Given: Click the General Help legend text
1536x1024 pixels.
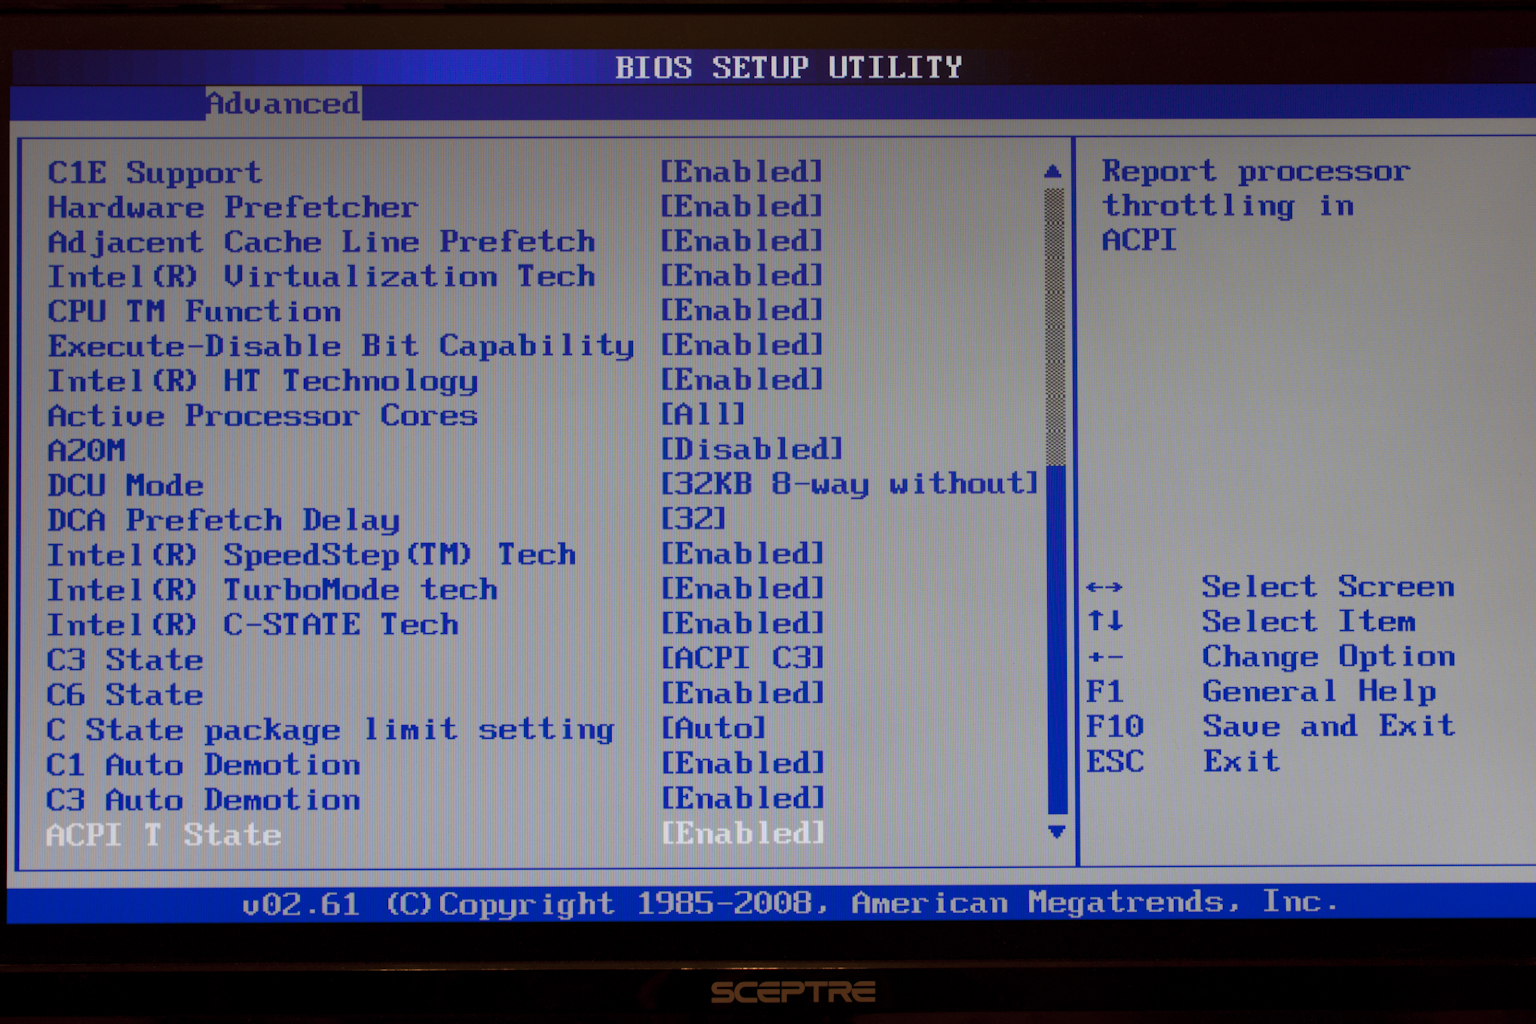Looking at the screenshot, I should coord(1319,692).
